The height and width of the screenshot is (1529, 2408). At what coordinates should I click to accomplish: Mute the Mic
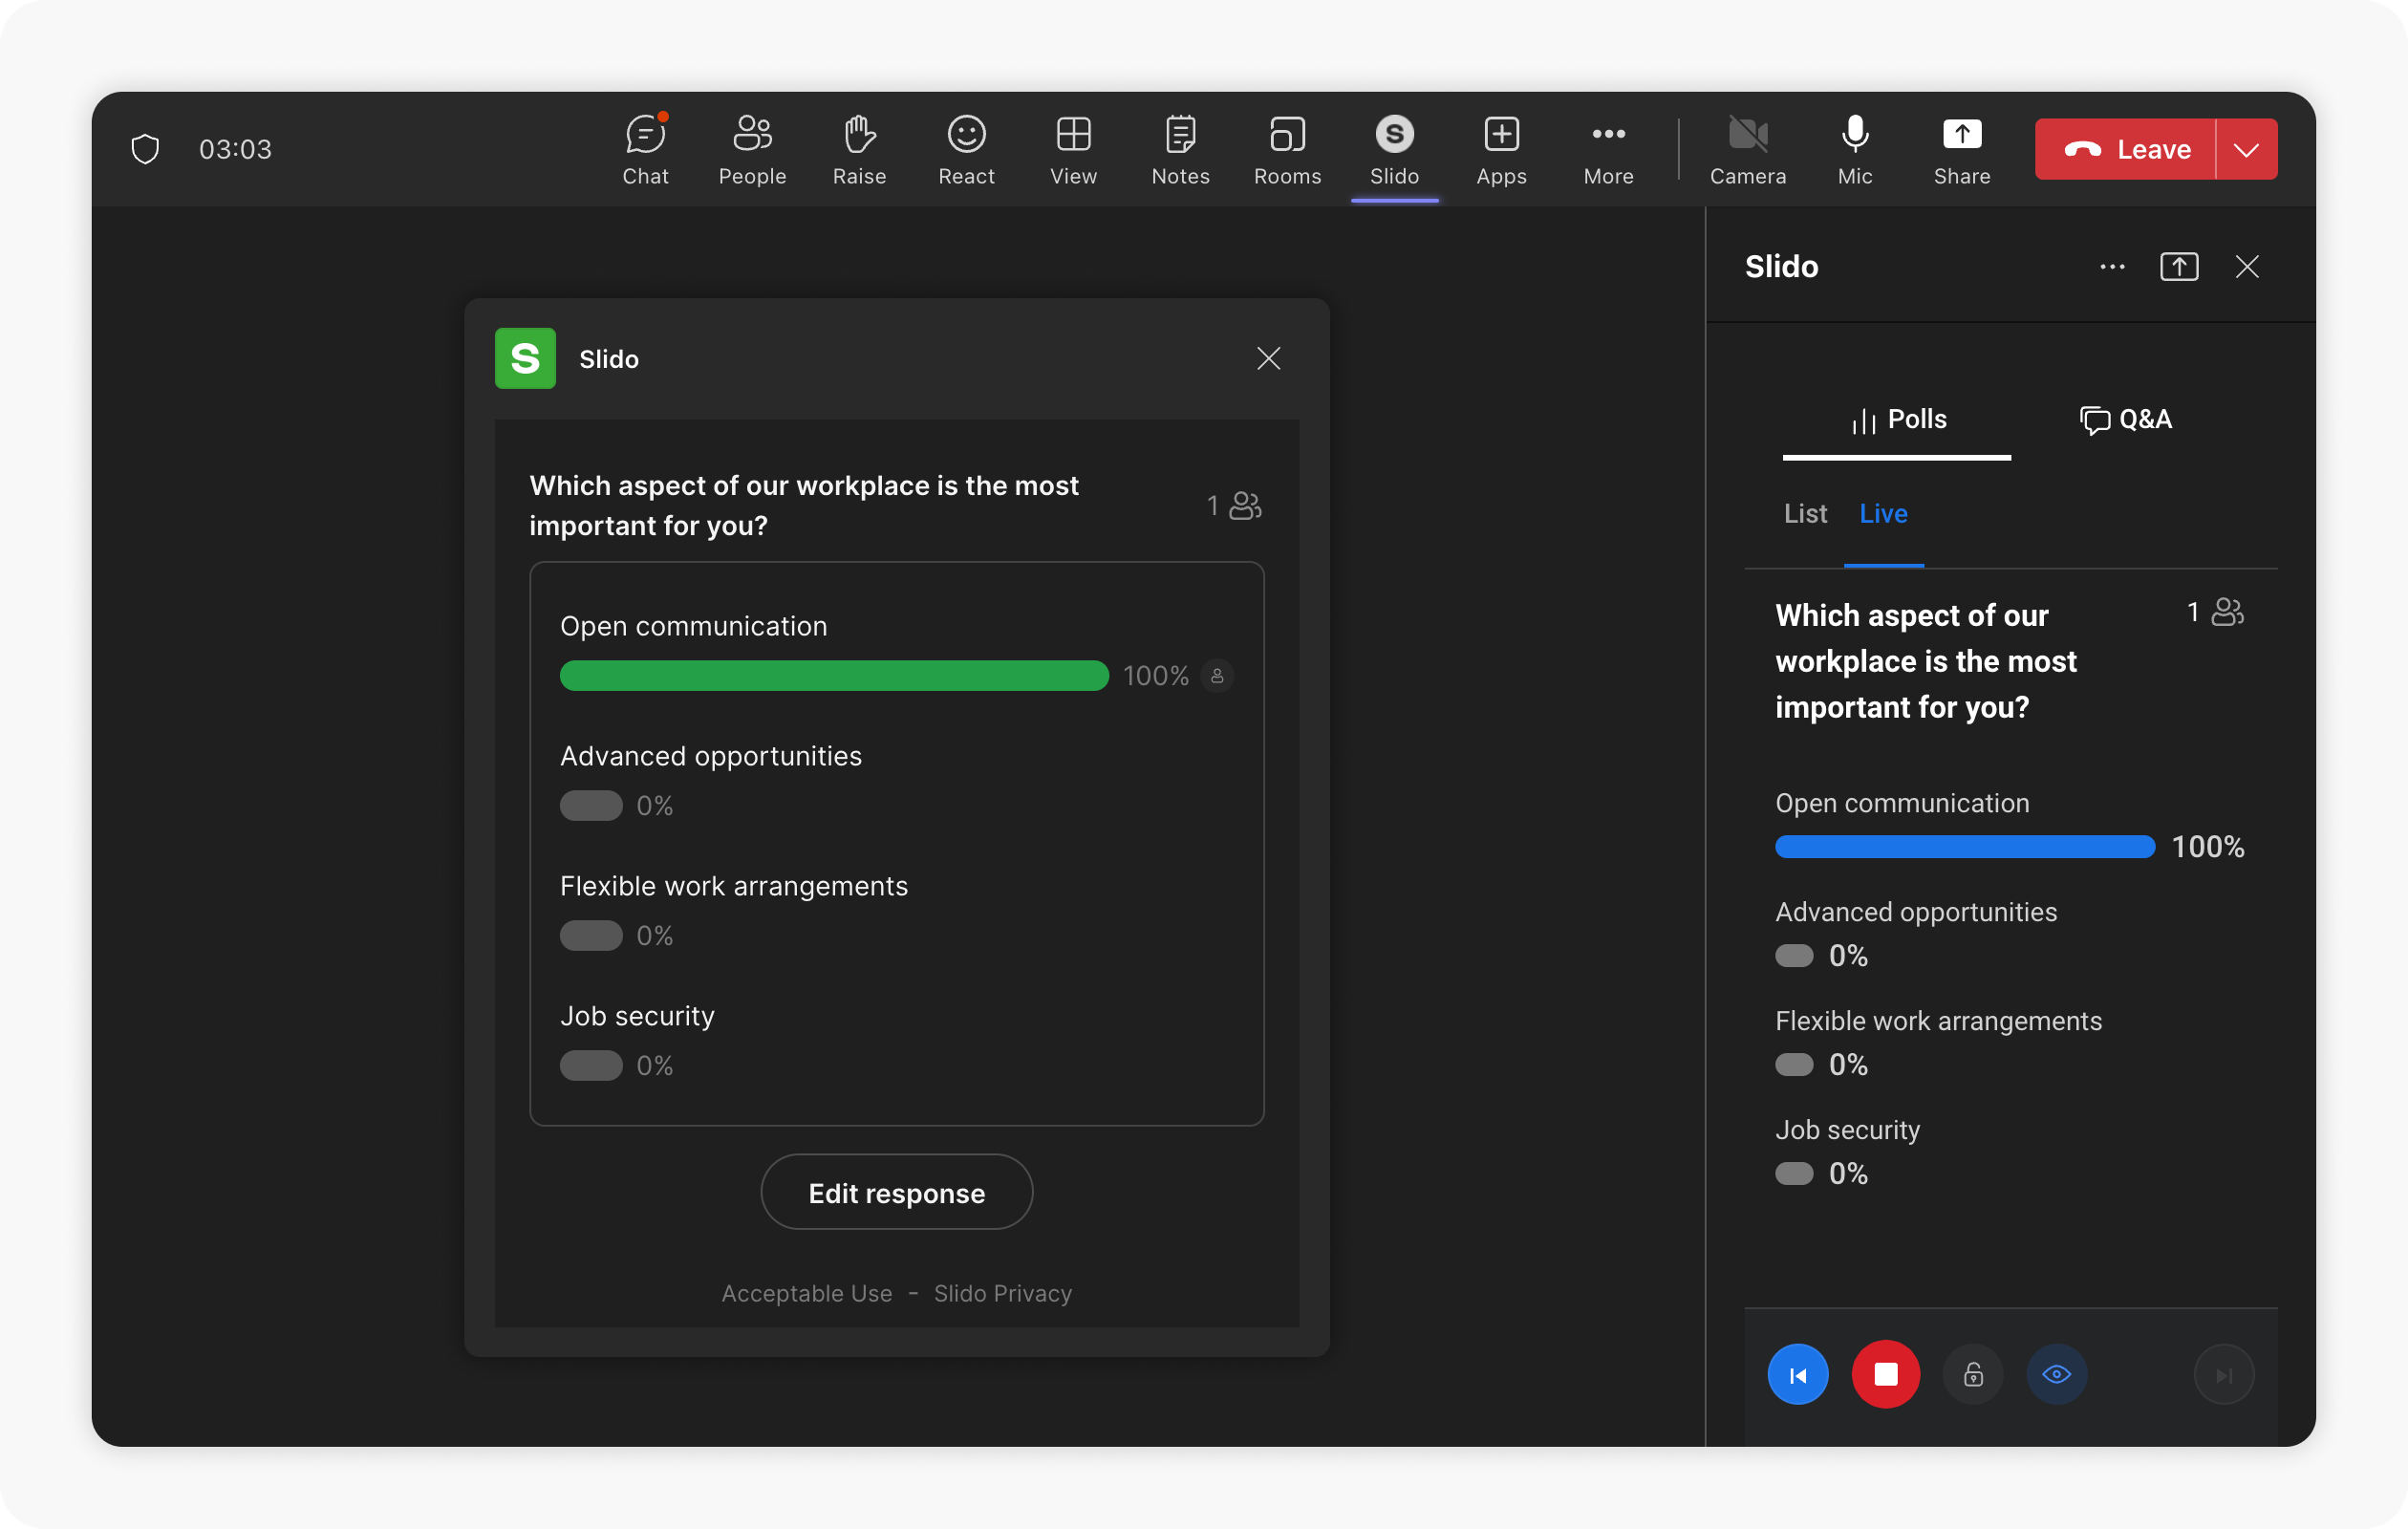click(1854, 150)
